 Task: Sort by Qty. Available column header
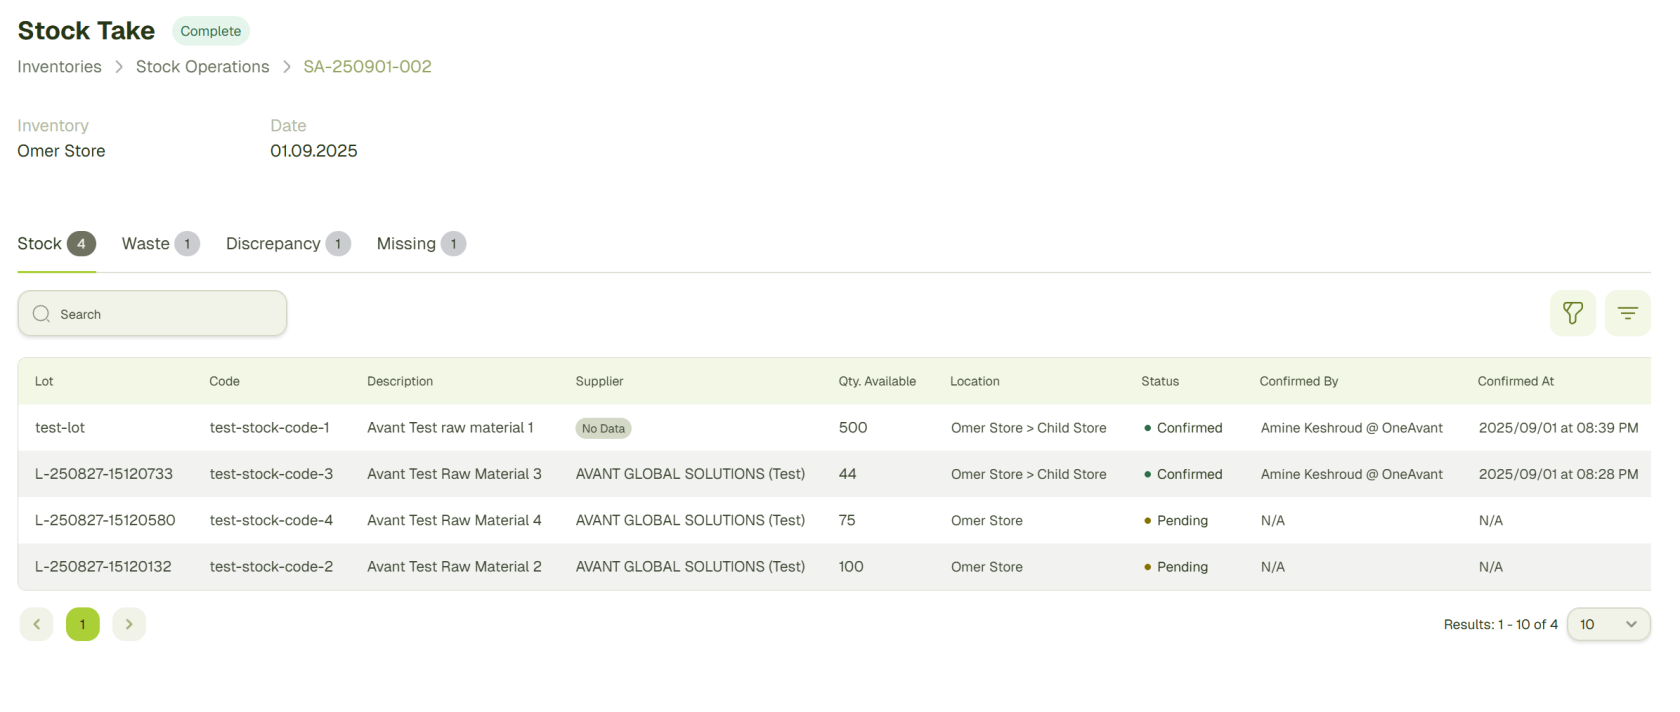pos(876,381)
